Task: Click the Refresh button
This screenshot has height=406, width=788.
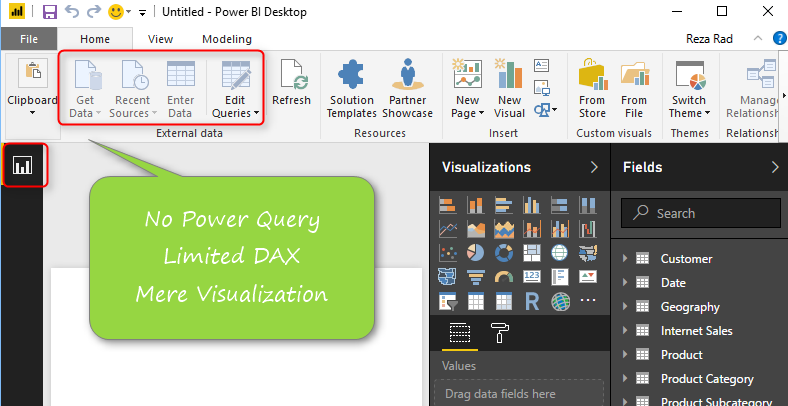Action: (291, 83)
